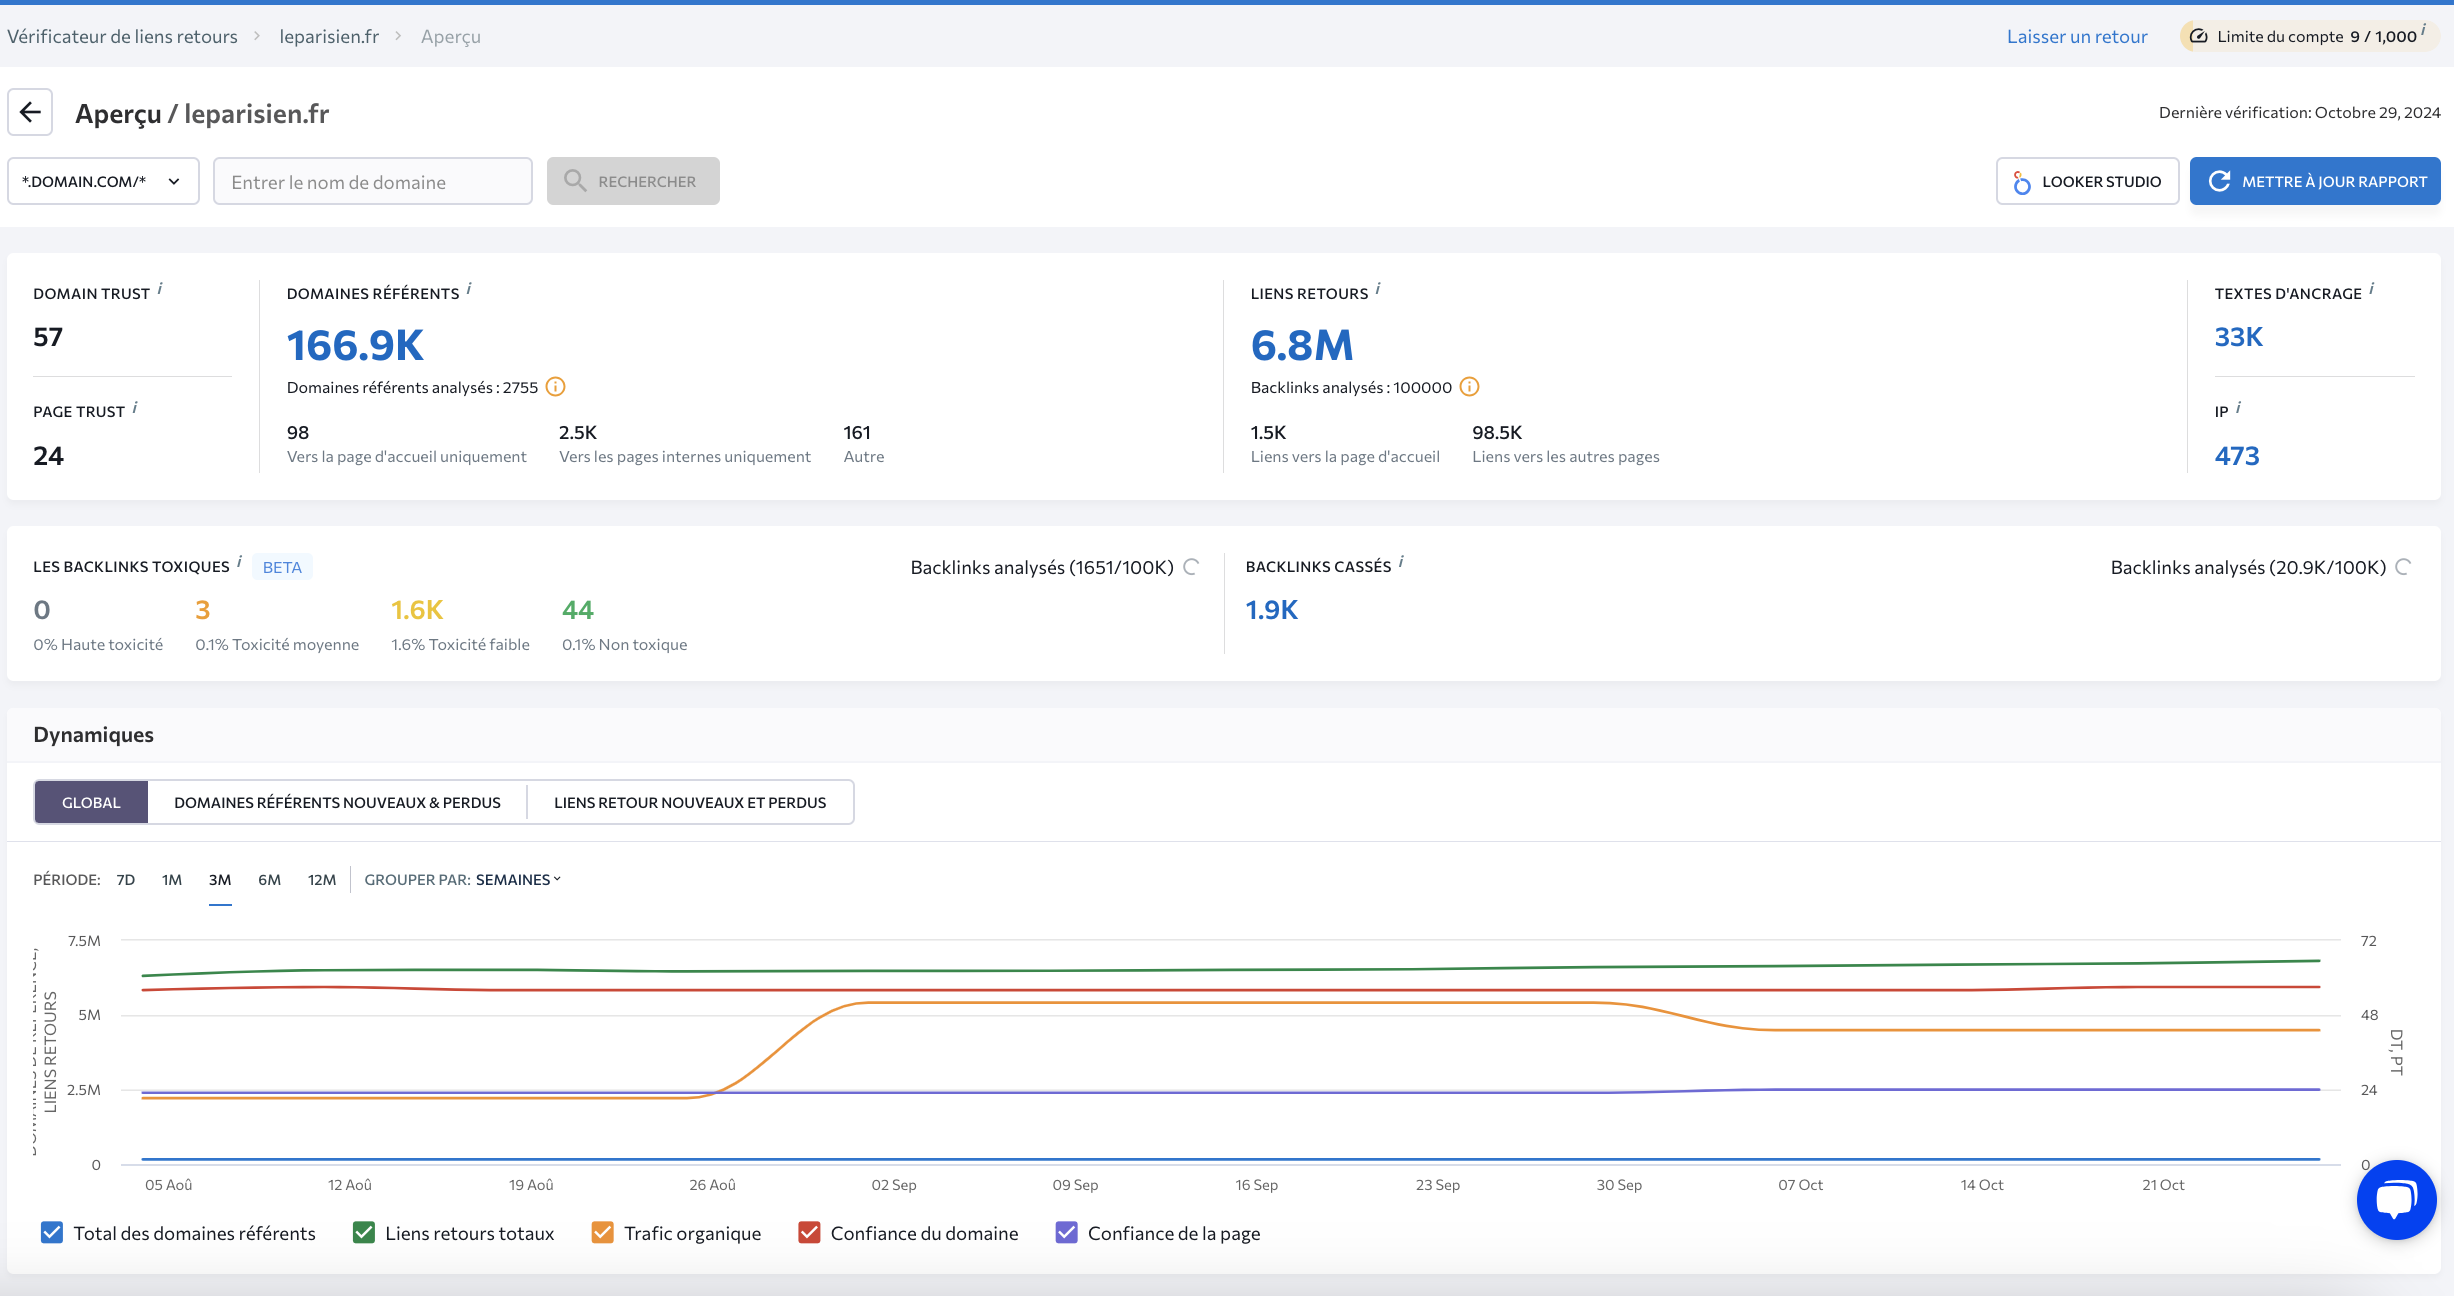Click the back arrow button
Viewport: 2454px width, 1296px height.
[x=30, y=112]
